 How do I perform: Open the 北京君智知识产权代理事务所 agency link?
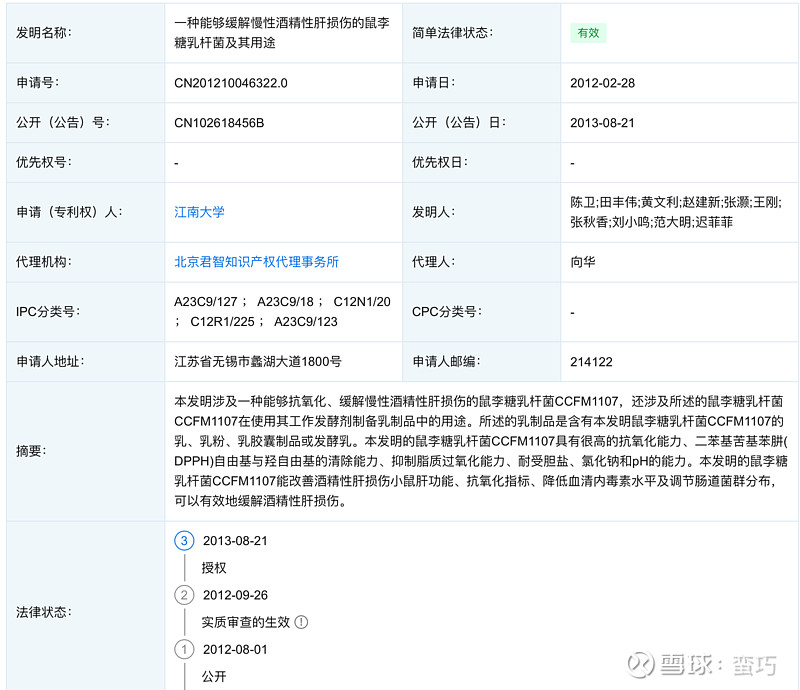[256, 262]
